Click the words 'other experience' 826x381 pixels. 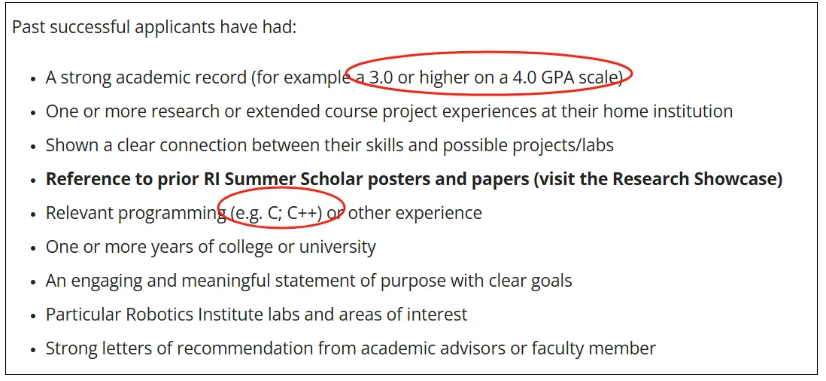[x=415, y=213]
